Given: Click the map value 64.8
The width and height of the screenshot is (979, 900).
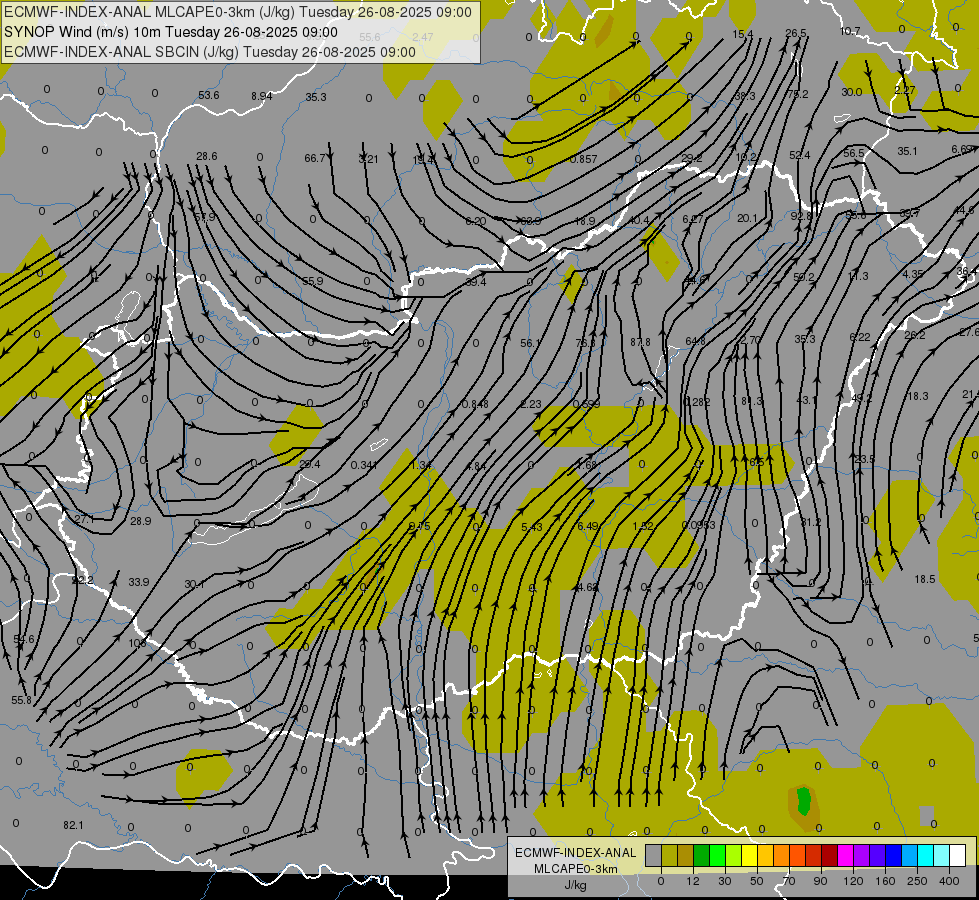Looking at the screenshot, I should [696, 341].
